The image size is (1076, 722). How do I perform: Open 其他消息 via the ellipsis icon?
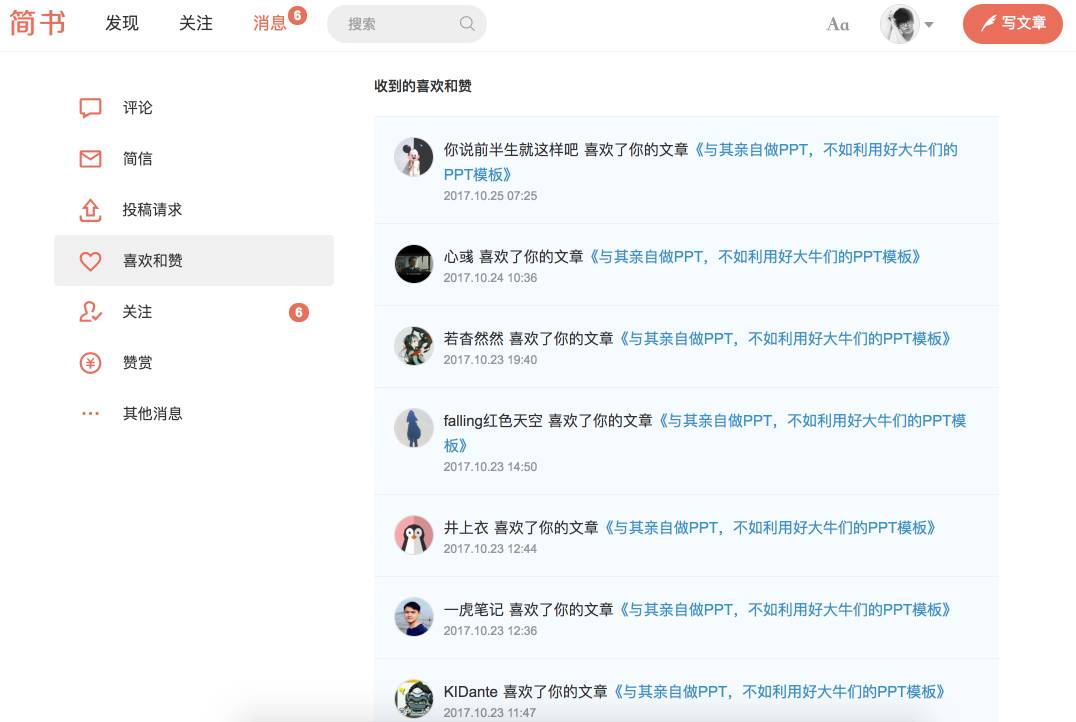[x=90, y=413]
